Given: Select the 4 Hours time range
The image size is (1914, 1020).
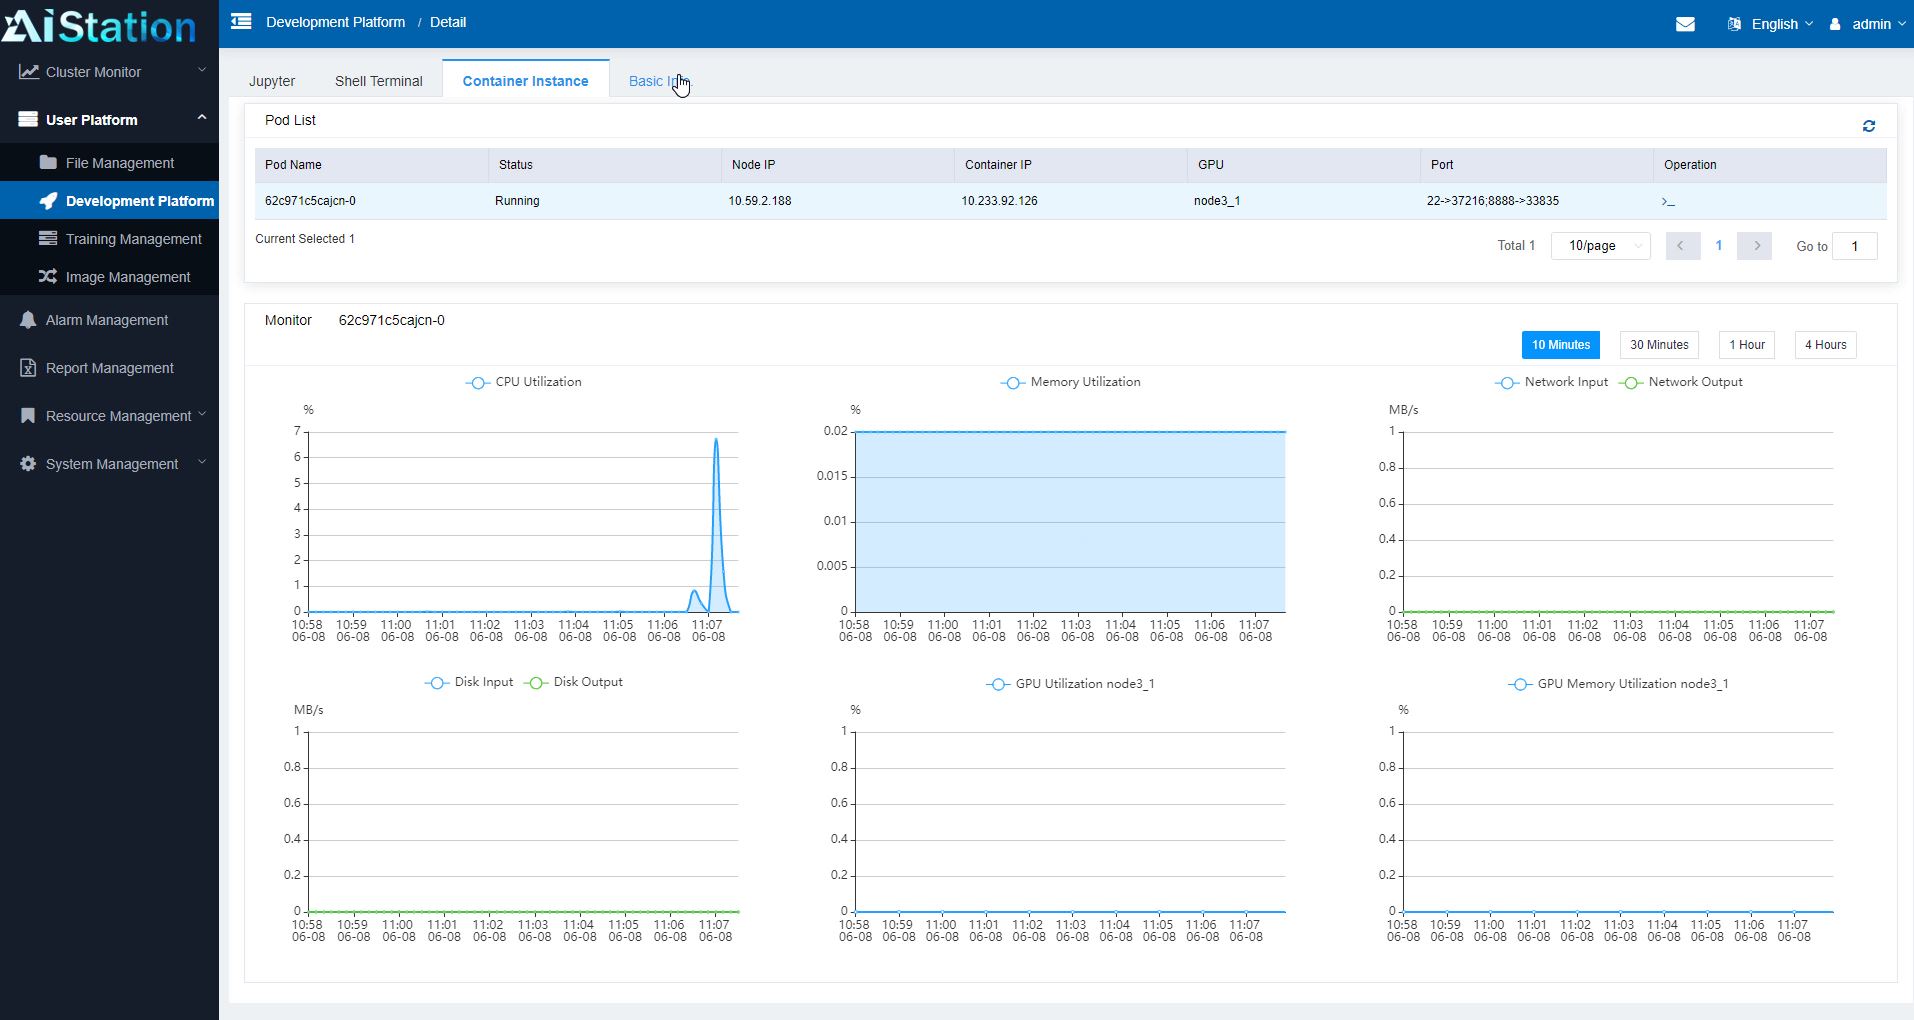Looking at the screenshot, I should tap(1825, 345).
